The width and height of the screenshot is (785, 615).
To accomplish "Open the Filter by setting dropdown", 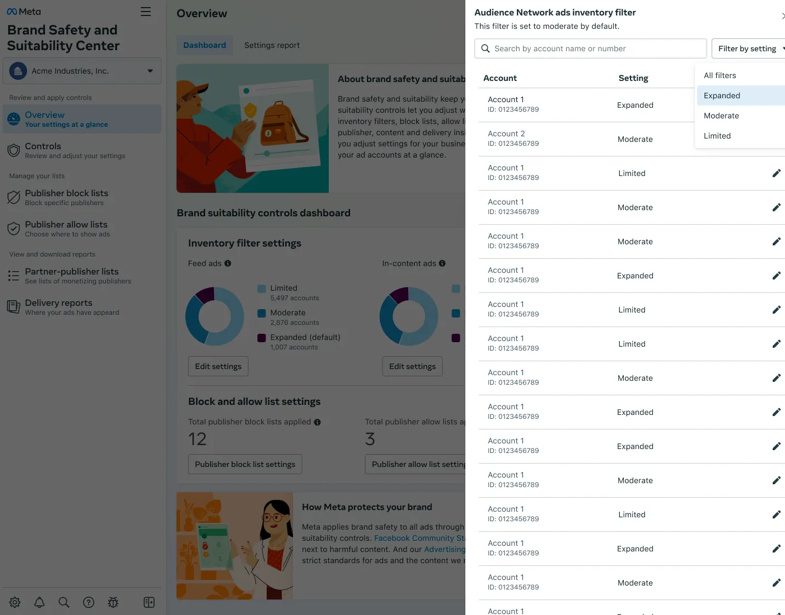I will tap(749, 49).
